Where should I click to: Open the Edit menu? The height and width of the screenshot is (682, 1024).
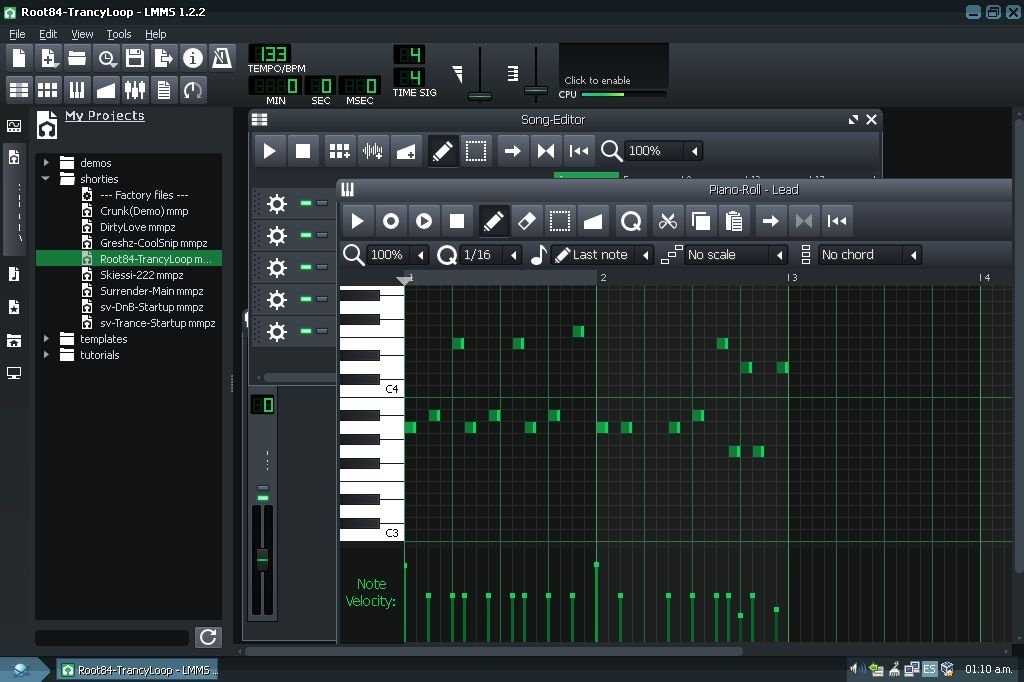(x=48, y=34)
